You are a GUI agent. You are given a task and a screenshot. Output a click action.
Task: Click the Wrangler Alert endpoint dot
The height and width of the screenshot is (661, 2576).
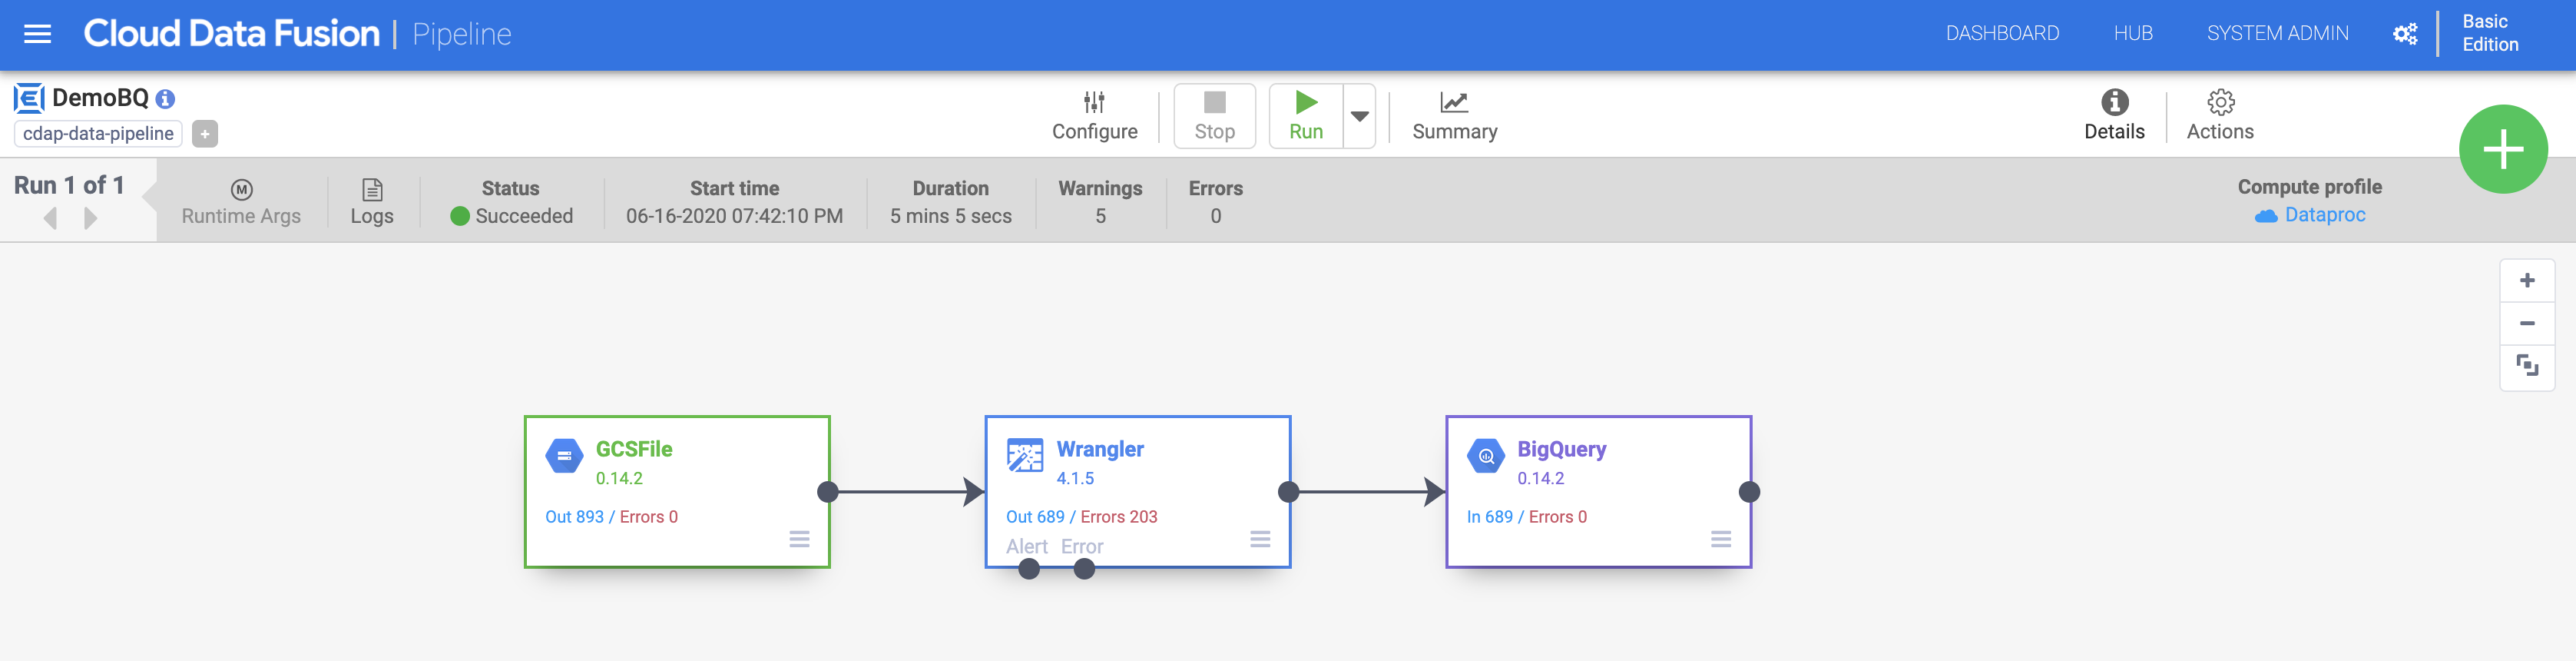[1029, 569]
